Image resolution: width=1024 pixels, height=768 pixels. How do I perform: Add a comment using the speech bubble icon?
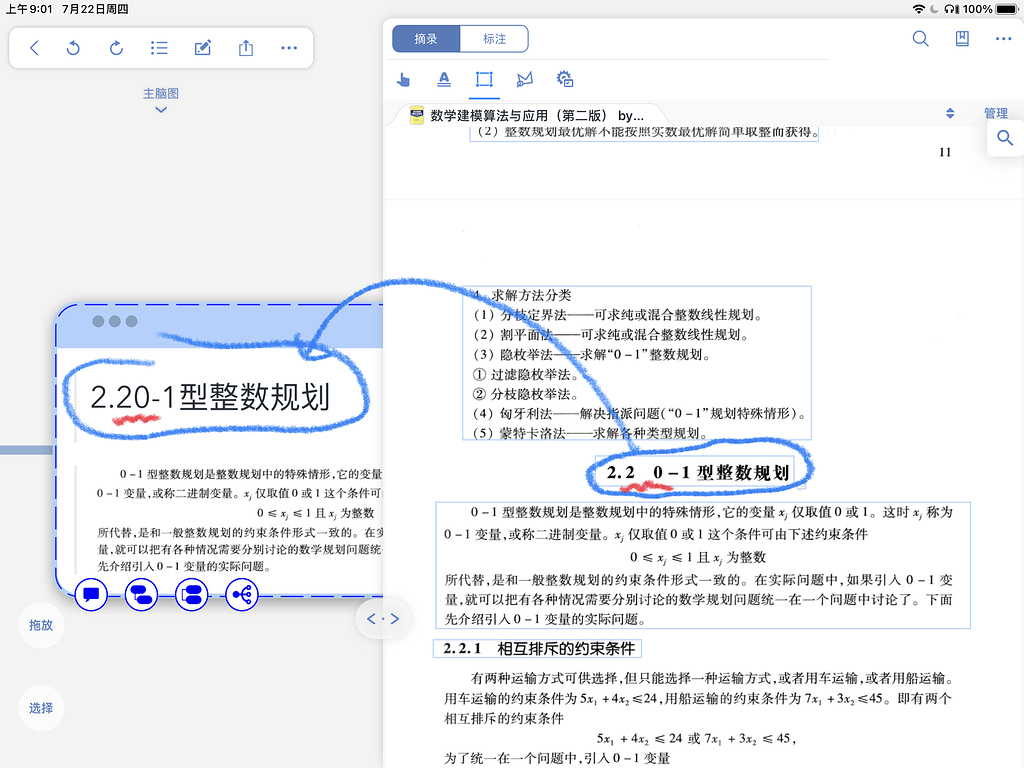point(91,594)
